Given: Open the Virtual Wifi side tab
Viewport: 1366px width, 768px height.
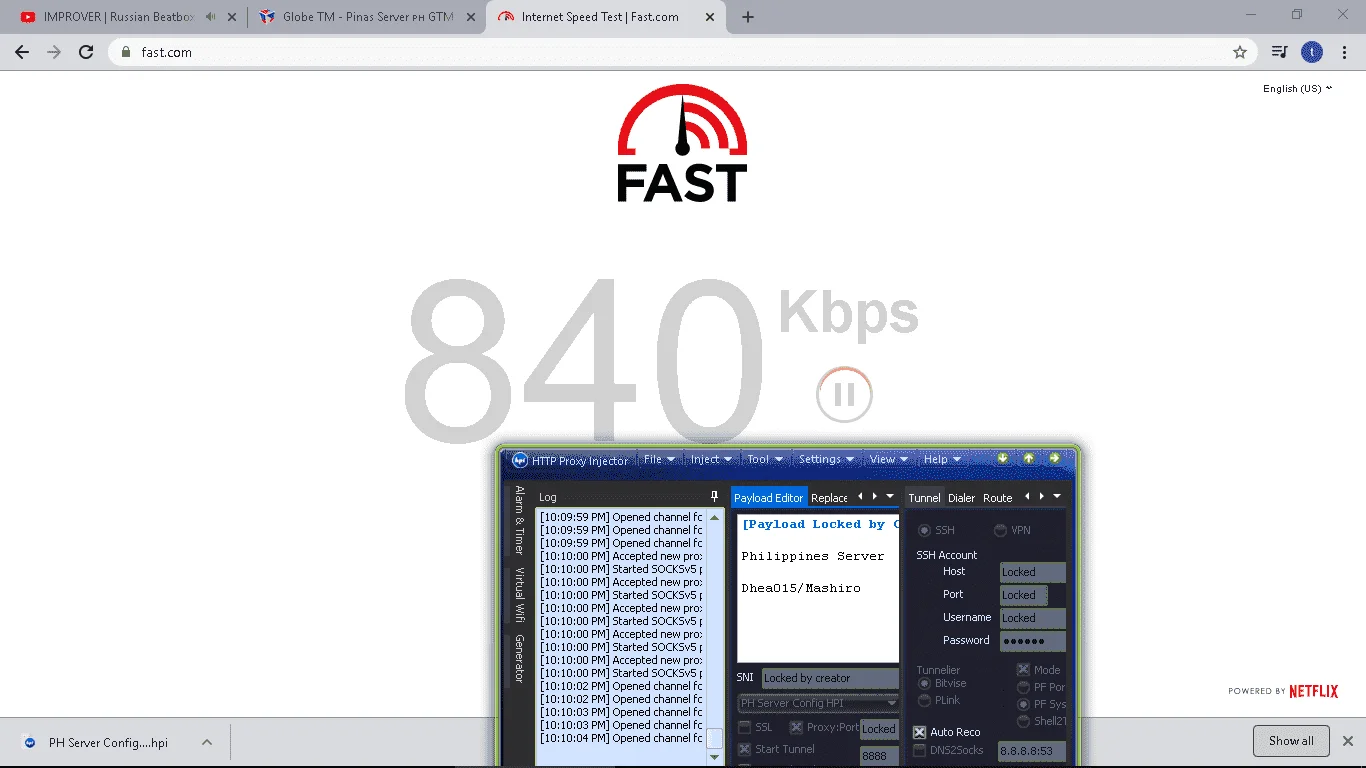Looking at the screenshot, I should coord(519,594).
